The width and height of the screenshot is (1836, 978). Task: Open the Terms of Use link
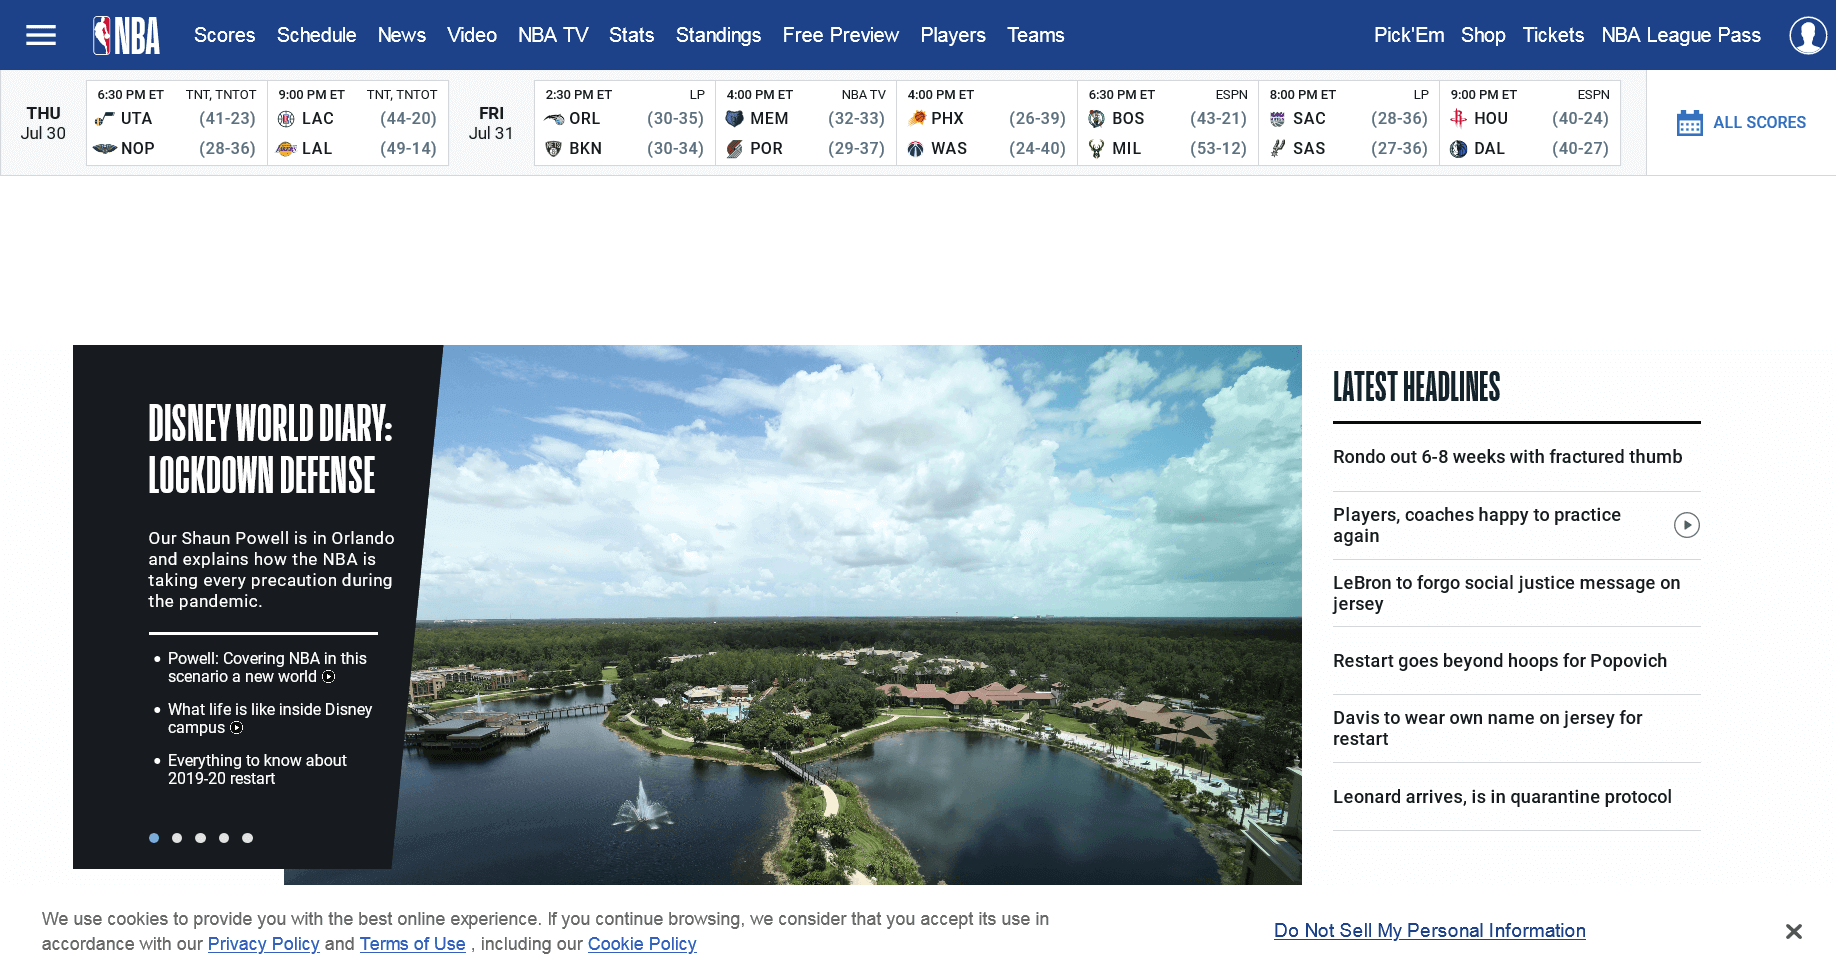tap(412, 944)
